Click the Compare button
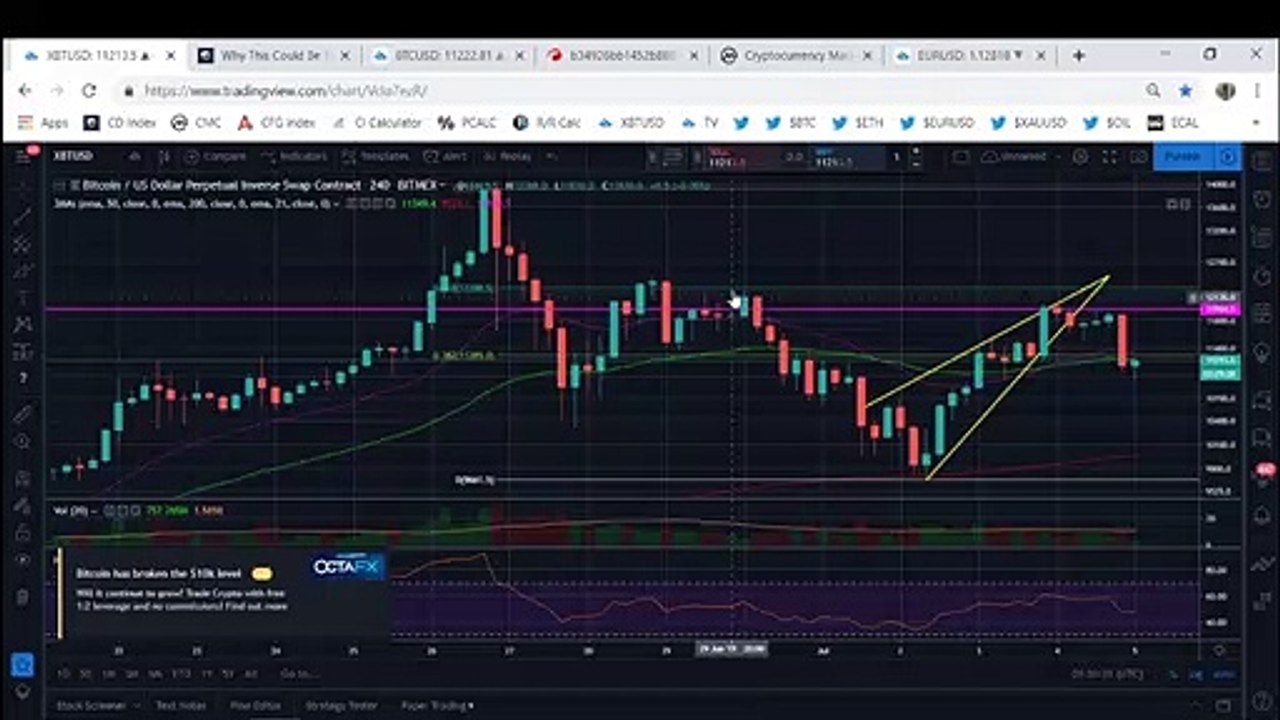Screen dimensions: 1280x720 tap(217, 157)
